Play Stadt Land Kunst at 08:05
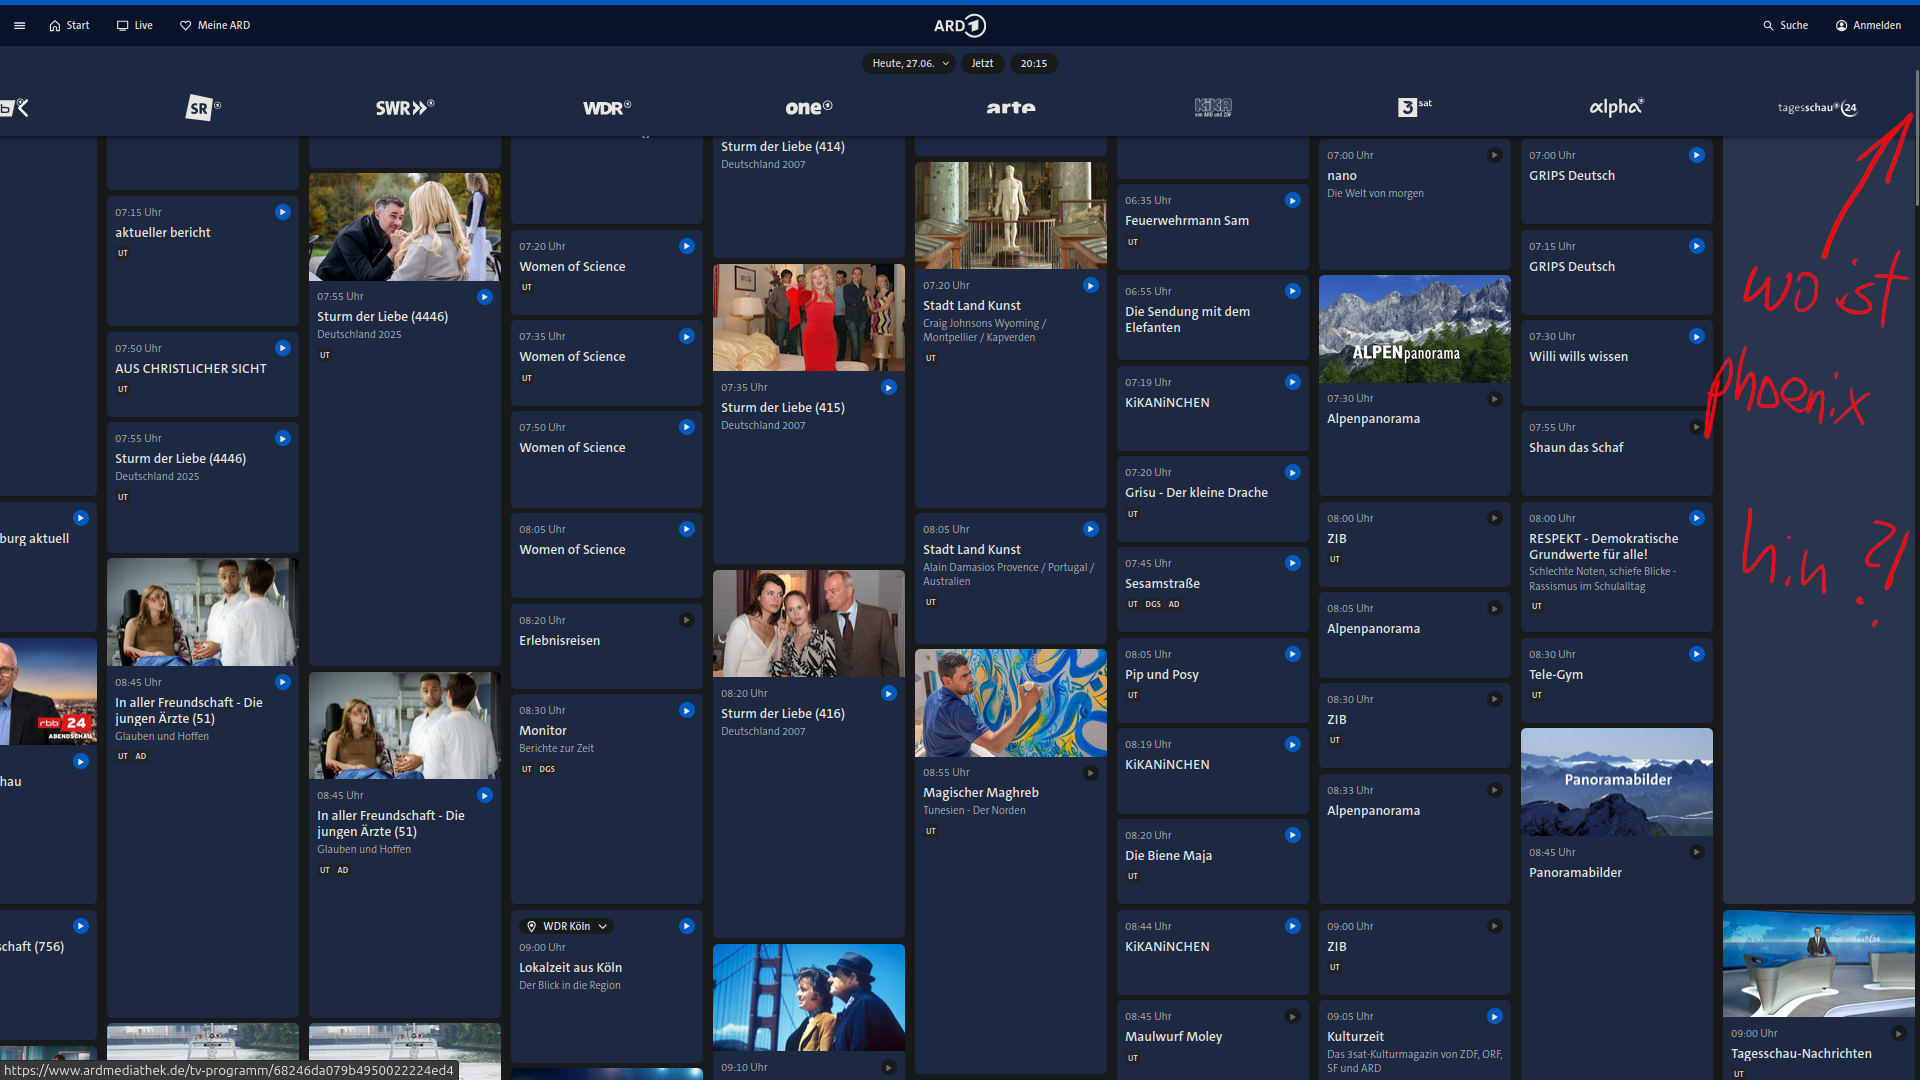The image size is (1920, 1080). coord(1091,529)
